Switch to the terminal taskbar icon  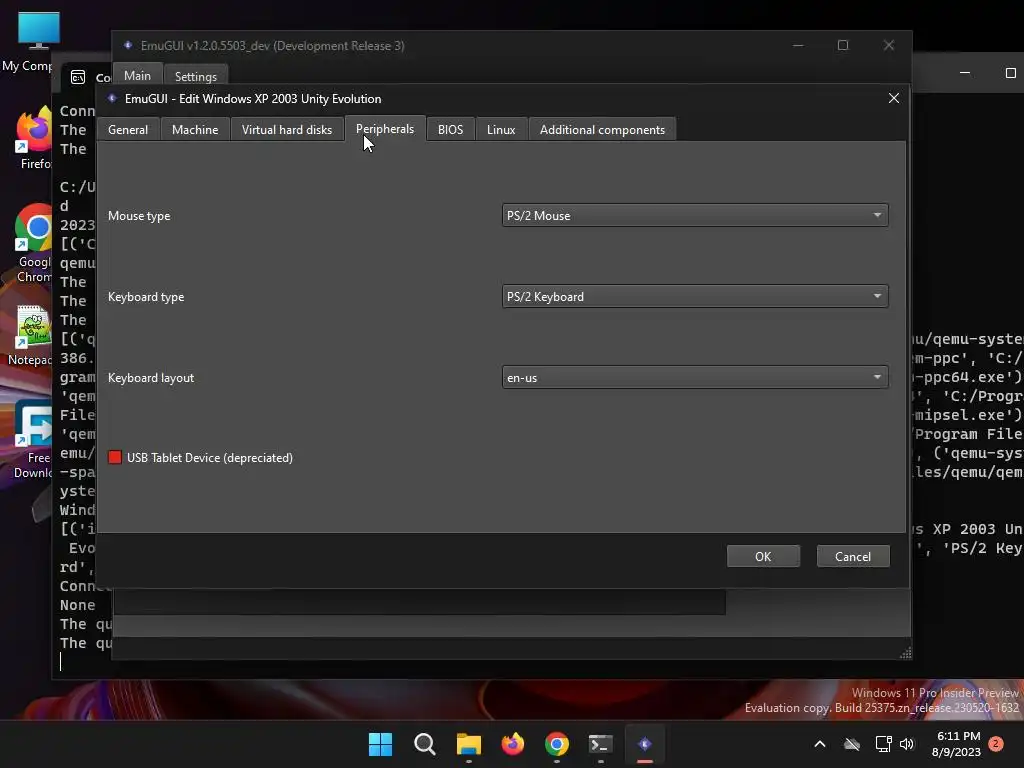point(600,744)
